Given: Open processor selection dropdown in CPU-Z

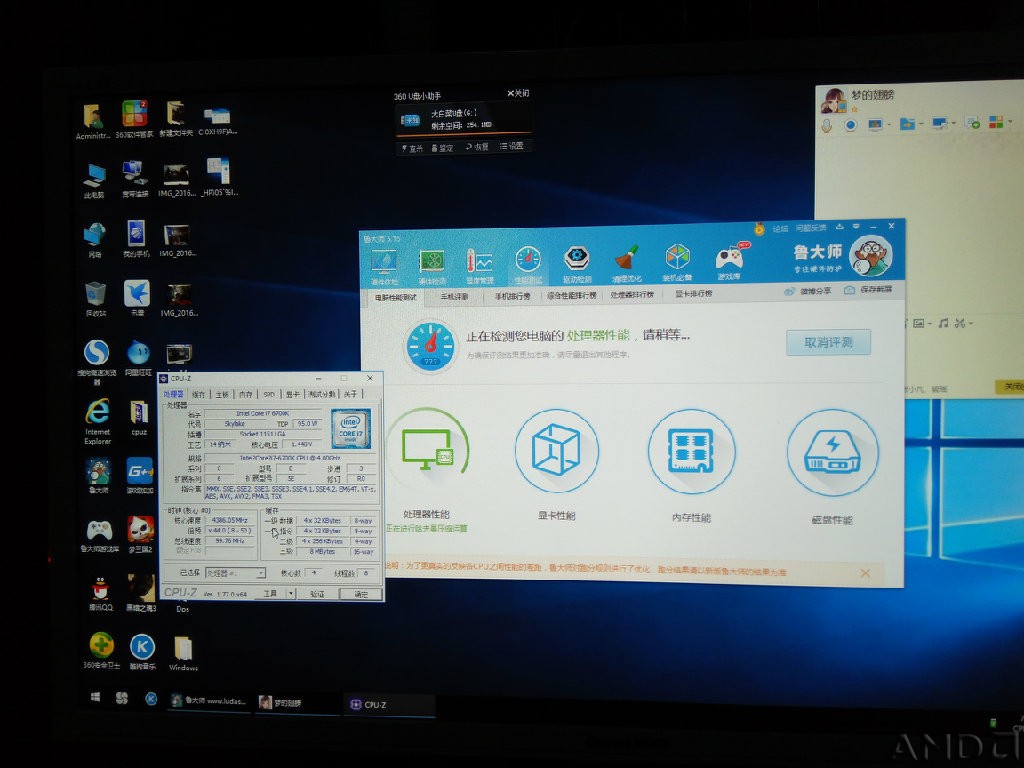Looking at the screenshot, I should click(x=235, y=573).
